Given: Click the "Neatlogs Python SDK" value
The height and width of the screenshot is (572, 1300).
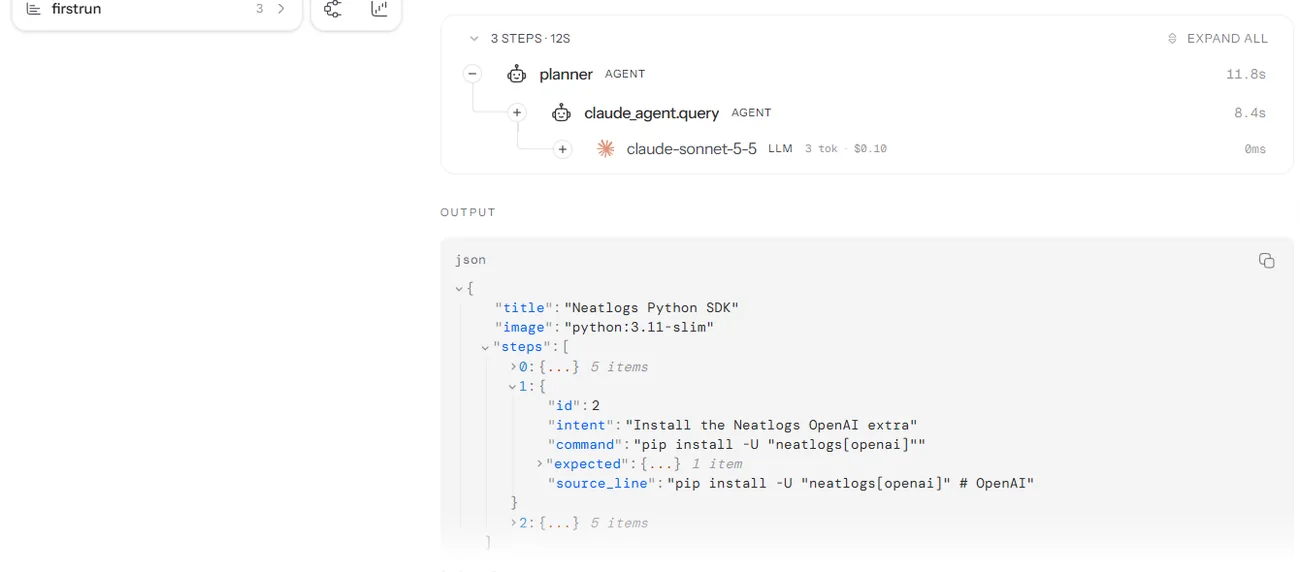Looking at the screenshot, I should point(651,308).
